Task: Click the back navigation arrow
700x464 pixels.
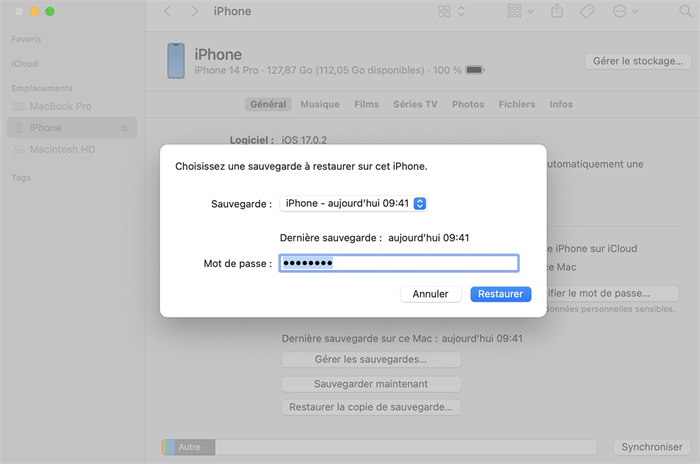Action: [x=167, y=12]
